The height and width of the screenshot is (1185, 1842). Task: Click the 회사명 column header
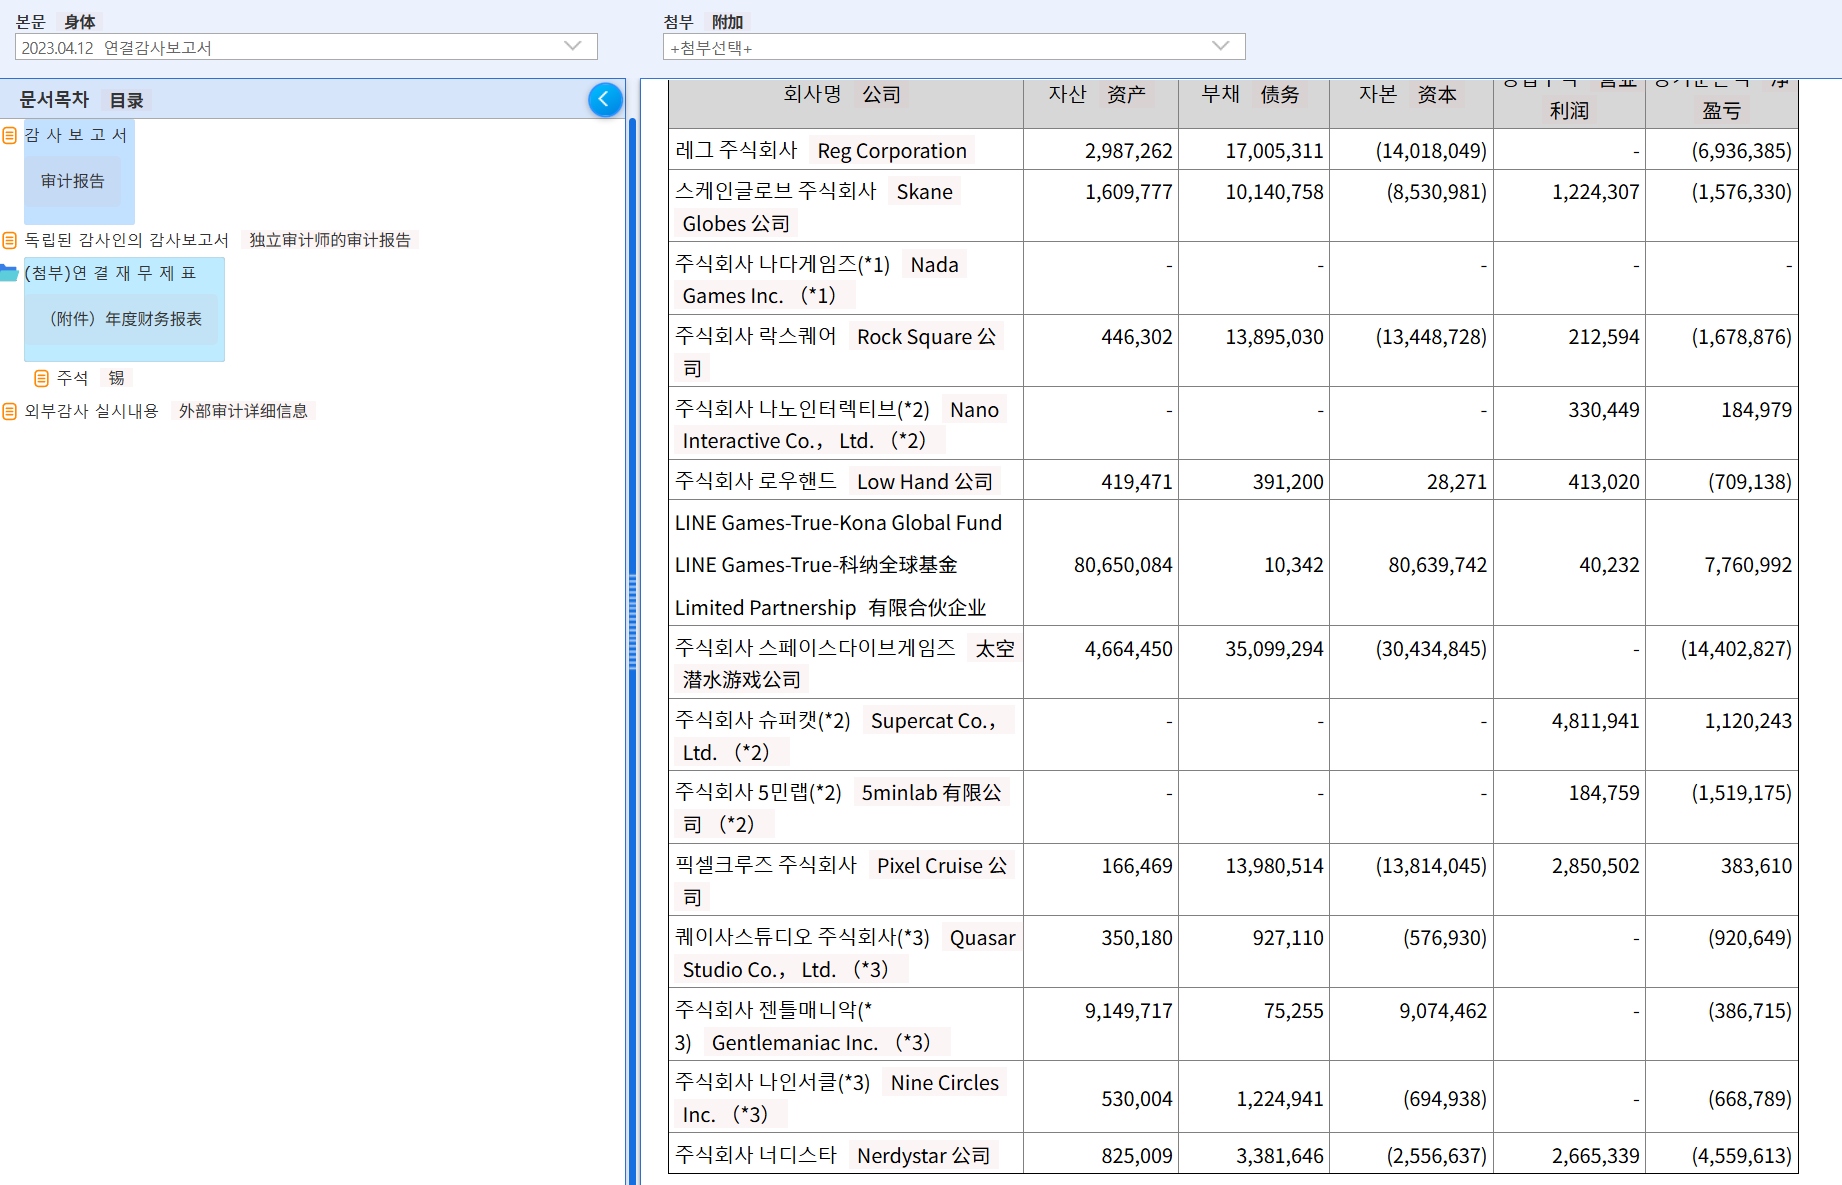click(846, 104)
